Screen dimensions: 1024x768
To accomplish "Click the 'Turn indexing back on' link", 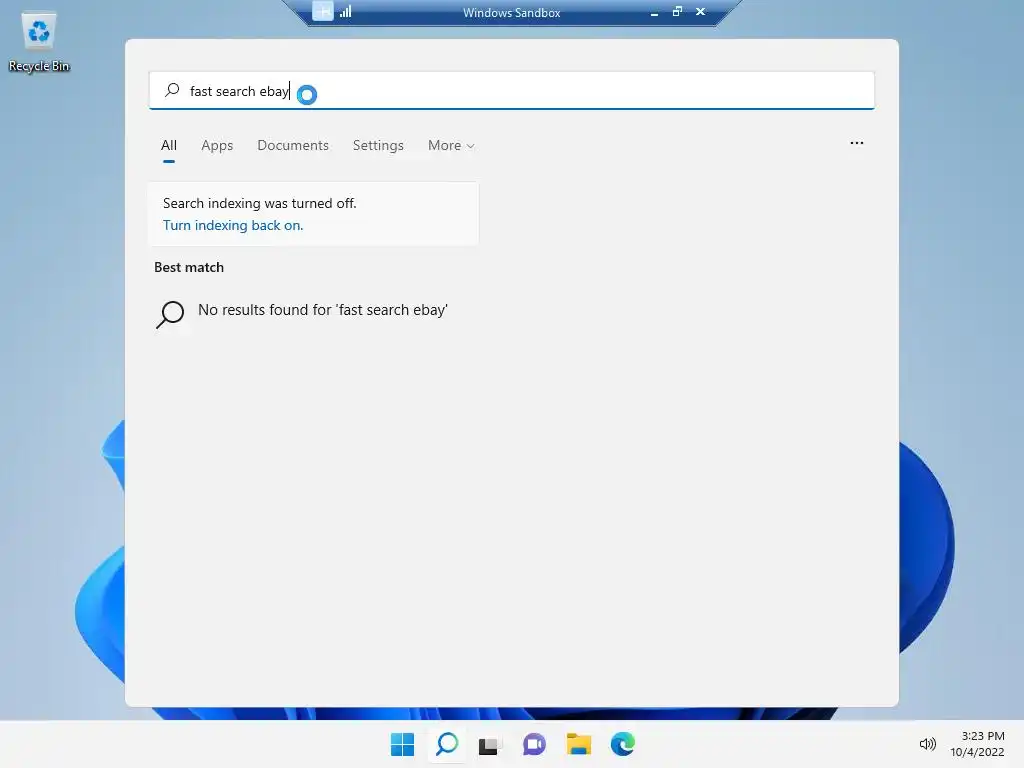I will pyautogui.click(x=233, y=225).
